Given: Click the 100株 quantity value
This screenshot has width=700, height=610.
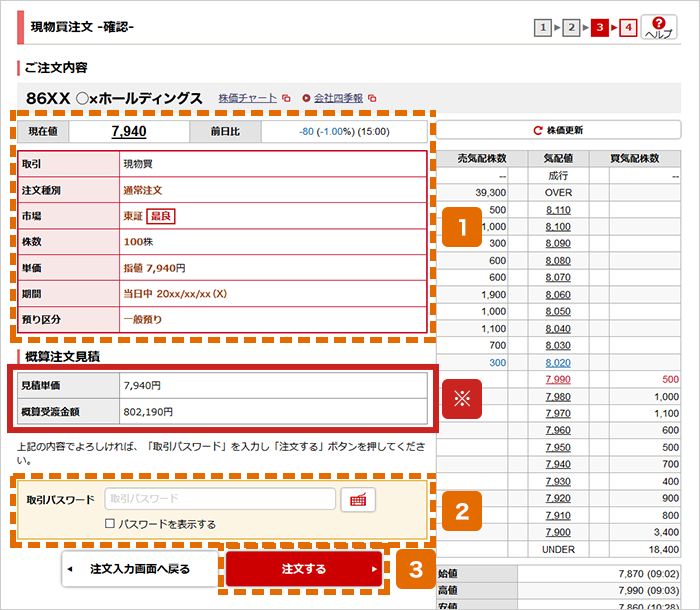Looking at the screenshot, I should [138, 242].
